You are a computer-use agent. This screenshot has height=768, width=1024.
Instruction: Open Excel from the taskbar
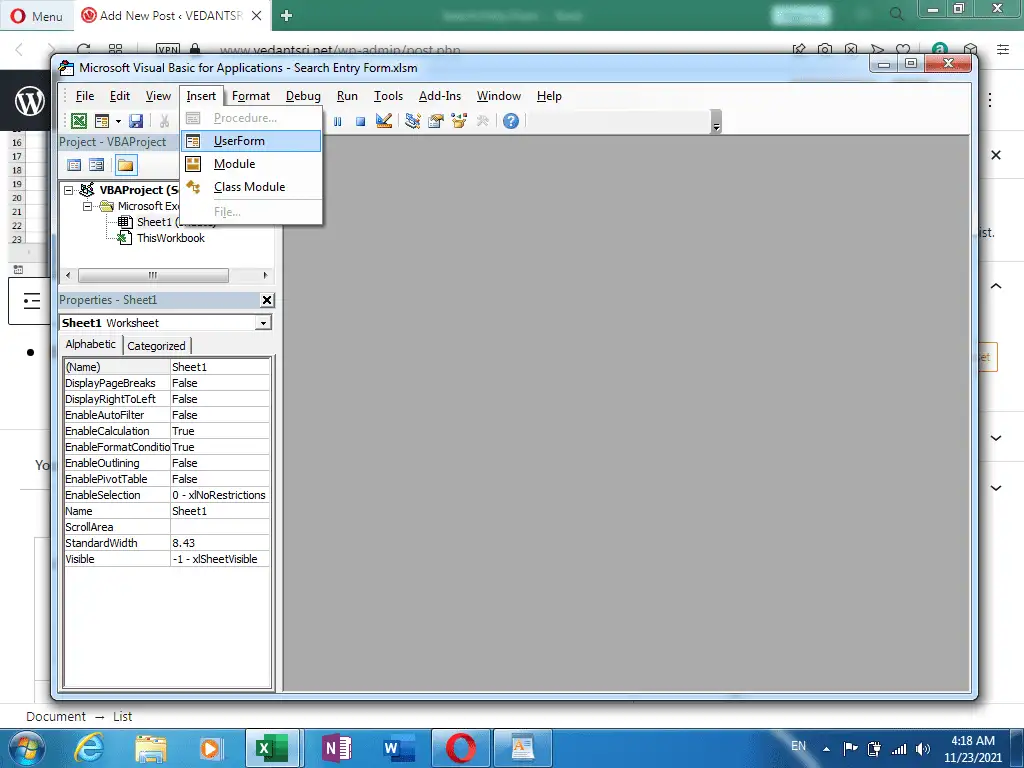tap(272, 748)
